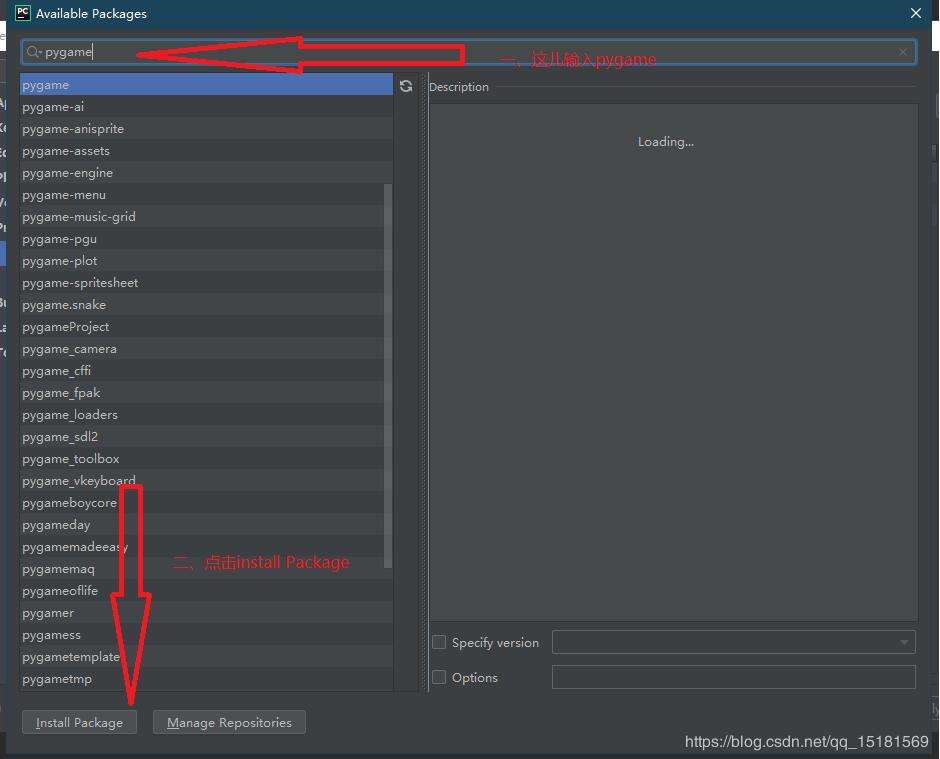Screen dimensions: 940x759
Task: Select the pygamer package
Action: (206, 613)
